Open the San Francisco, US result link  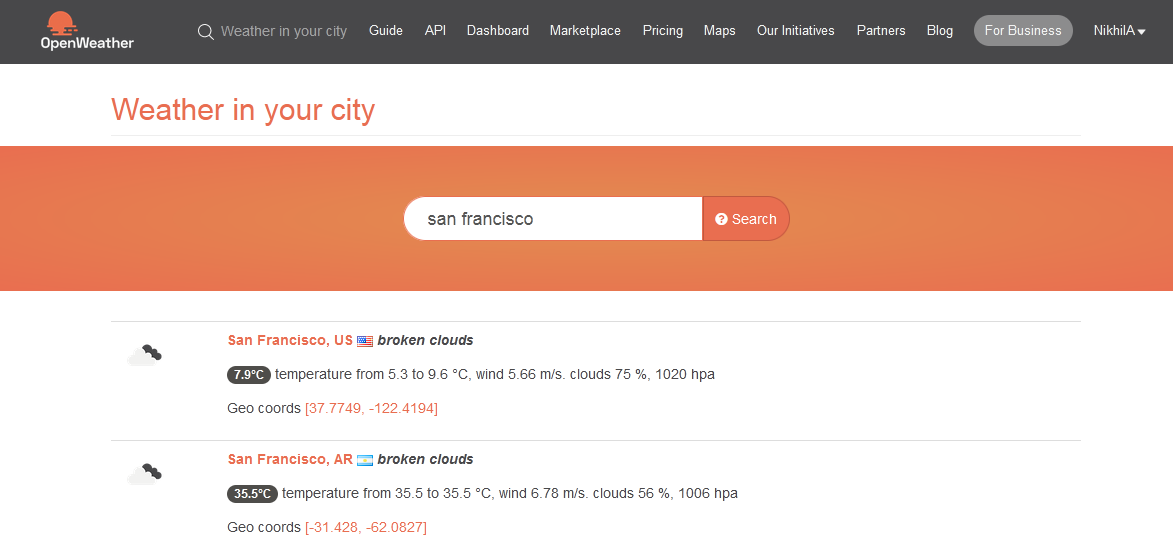click(290, 340)
